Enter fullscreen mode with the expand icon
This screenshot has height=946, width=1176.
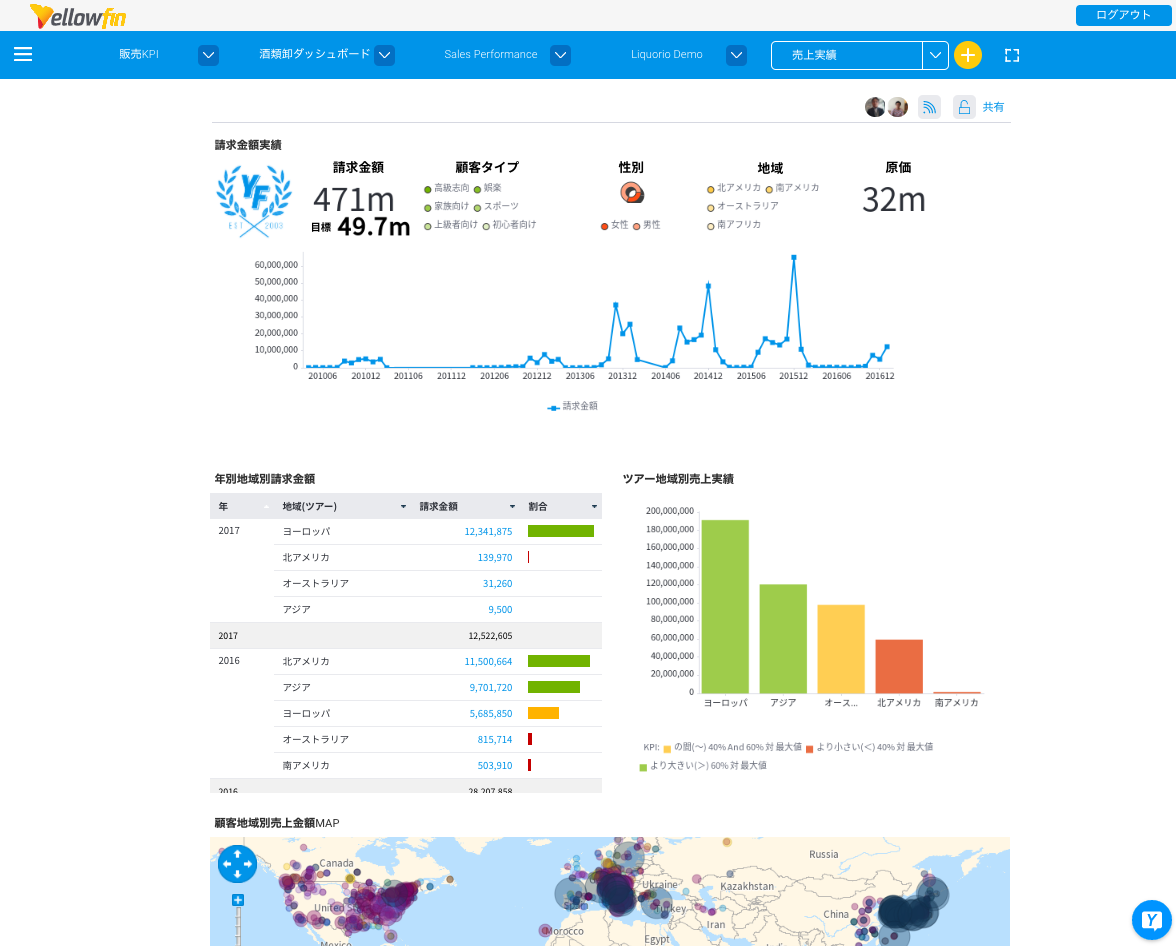pos(1011,55)
